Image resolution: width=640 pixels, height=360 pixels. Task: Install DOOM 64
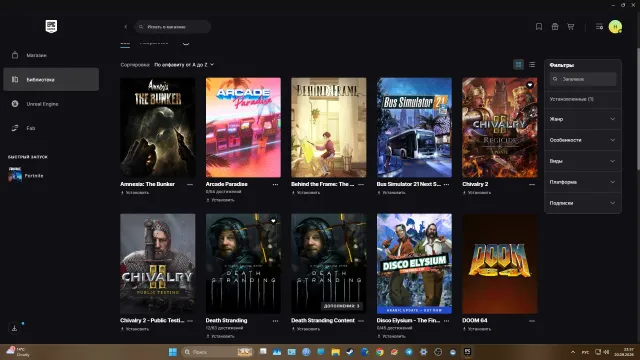(x=477, y=329)
